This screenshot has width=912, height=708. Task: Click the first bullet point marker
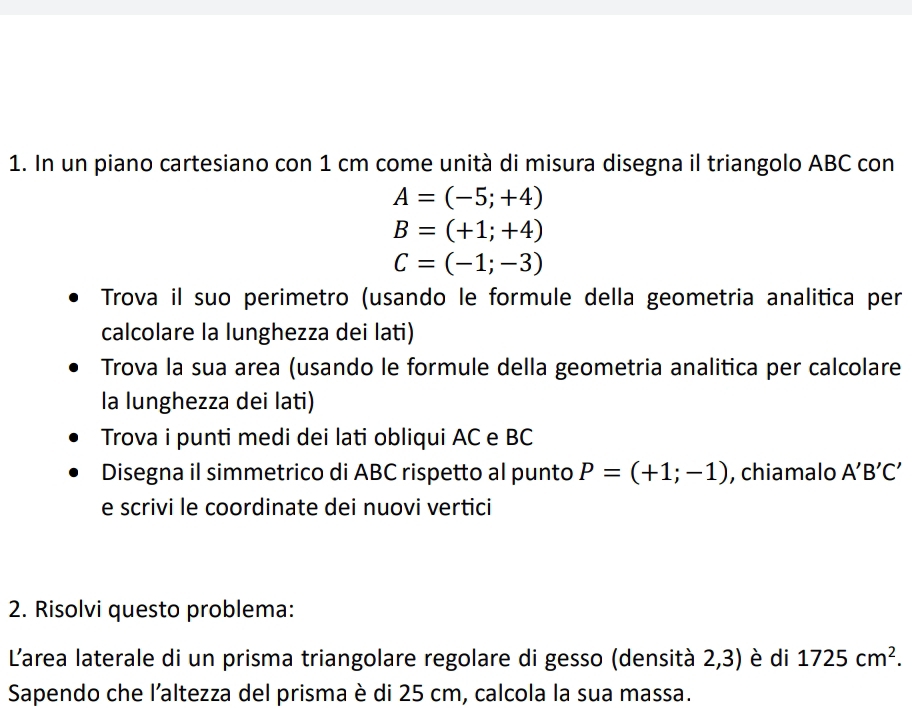click(75, 298)
